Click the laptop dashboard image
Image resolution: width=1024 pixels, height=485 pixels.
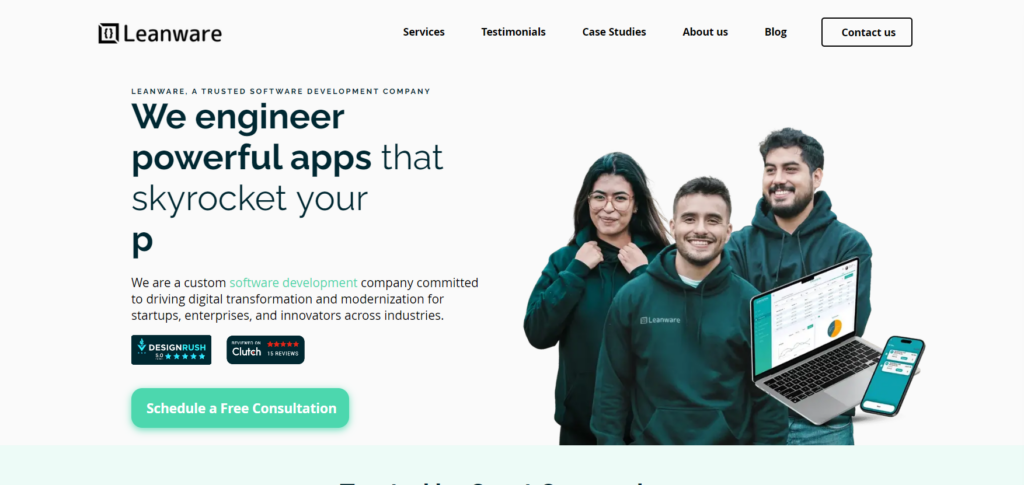point(816,339)
